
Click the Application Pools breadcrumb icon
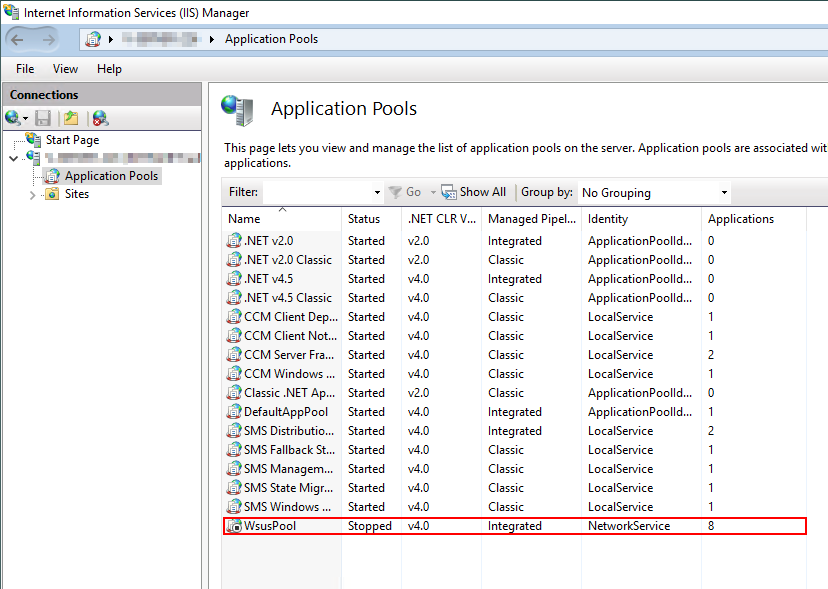93,39
